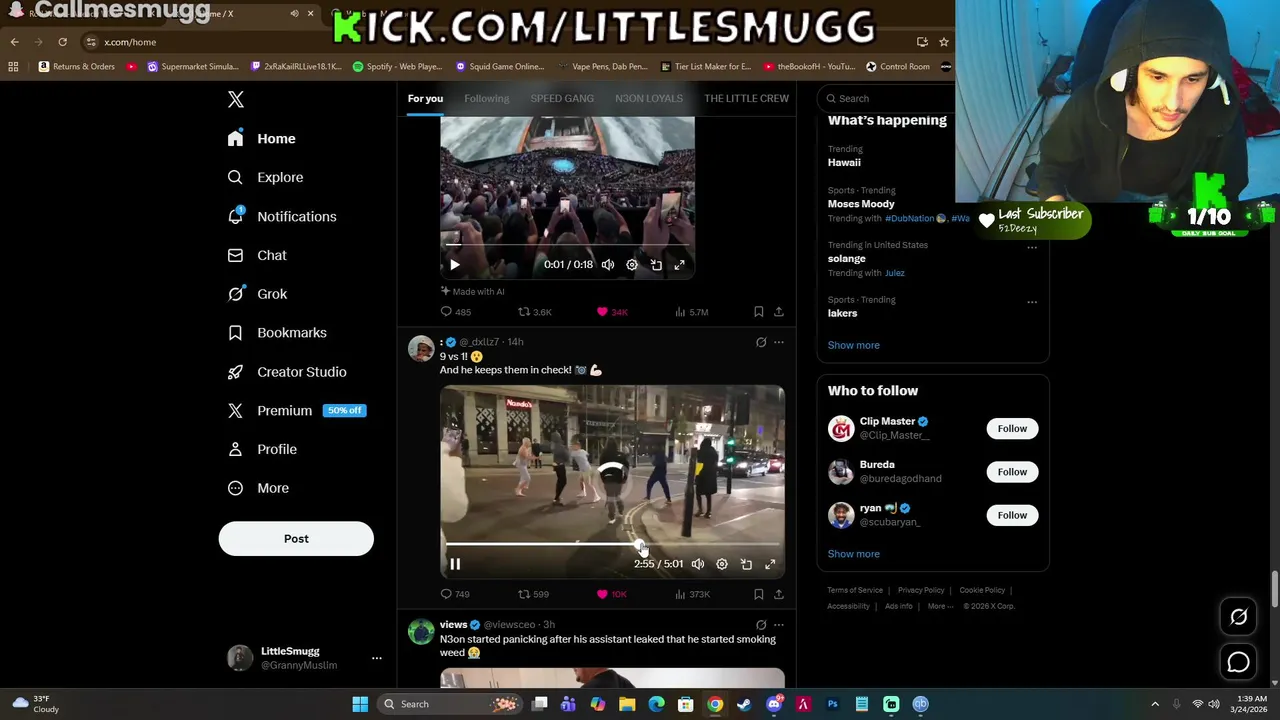Open settings gear on street video
1280x720 pixels.
(x=722, y=564)
